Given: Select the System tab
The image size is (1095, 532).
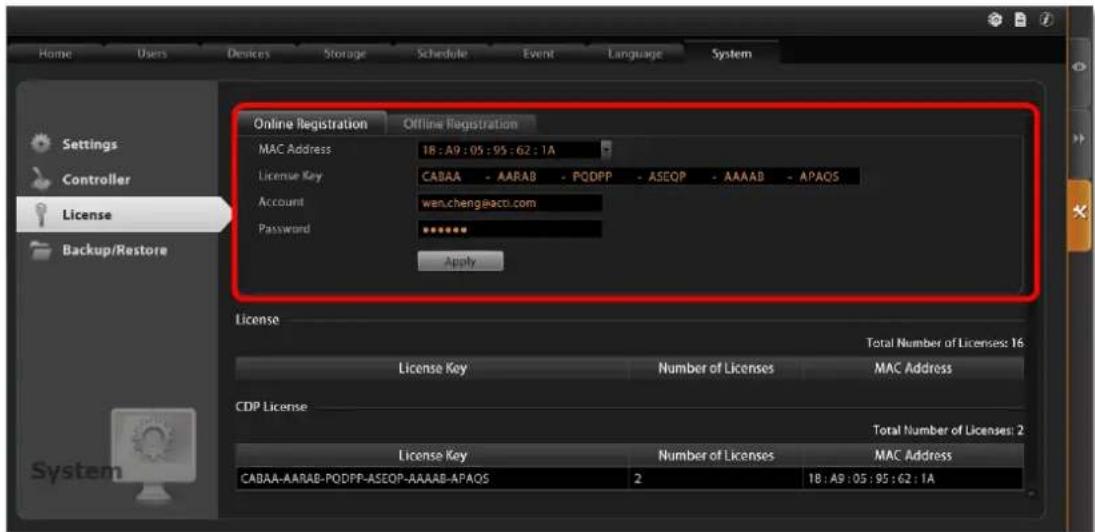Looking at the screenshot, I should 732,54.
